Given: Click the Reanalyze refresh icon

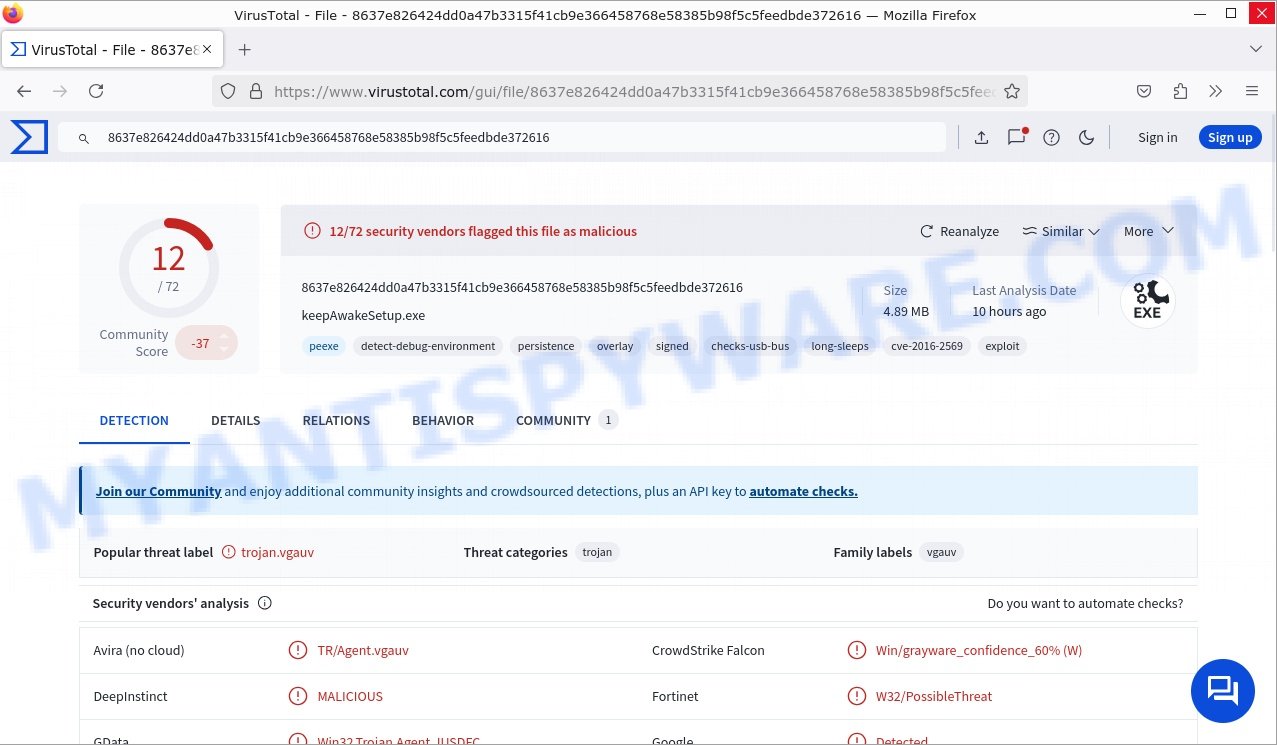Looking at the screenshot, I should (x=927, y=231).
